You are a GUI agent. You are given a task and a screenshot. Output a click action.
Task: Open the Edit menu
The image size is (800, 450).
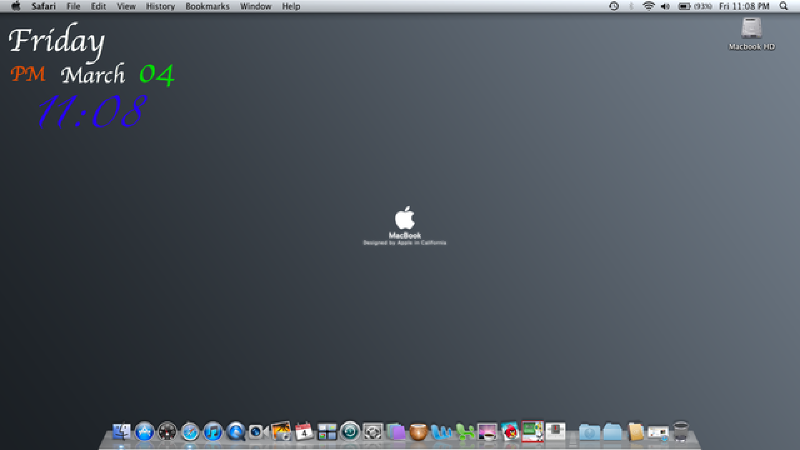[x=98, y=6]
